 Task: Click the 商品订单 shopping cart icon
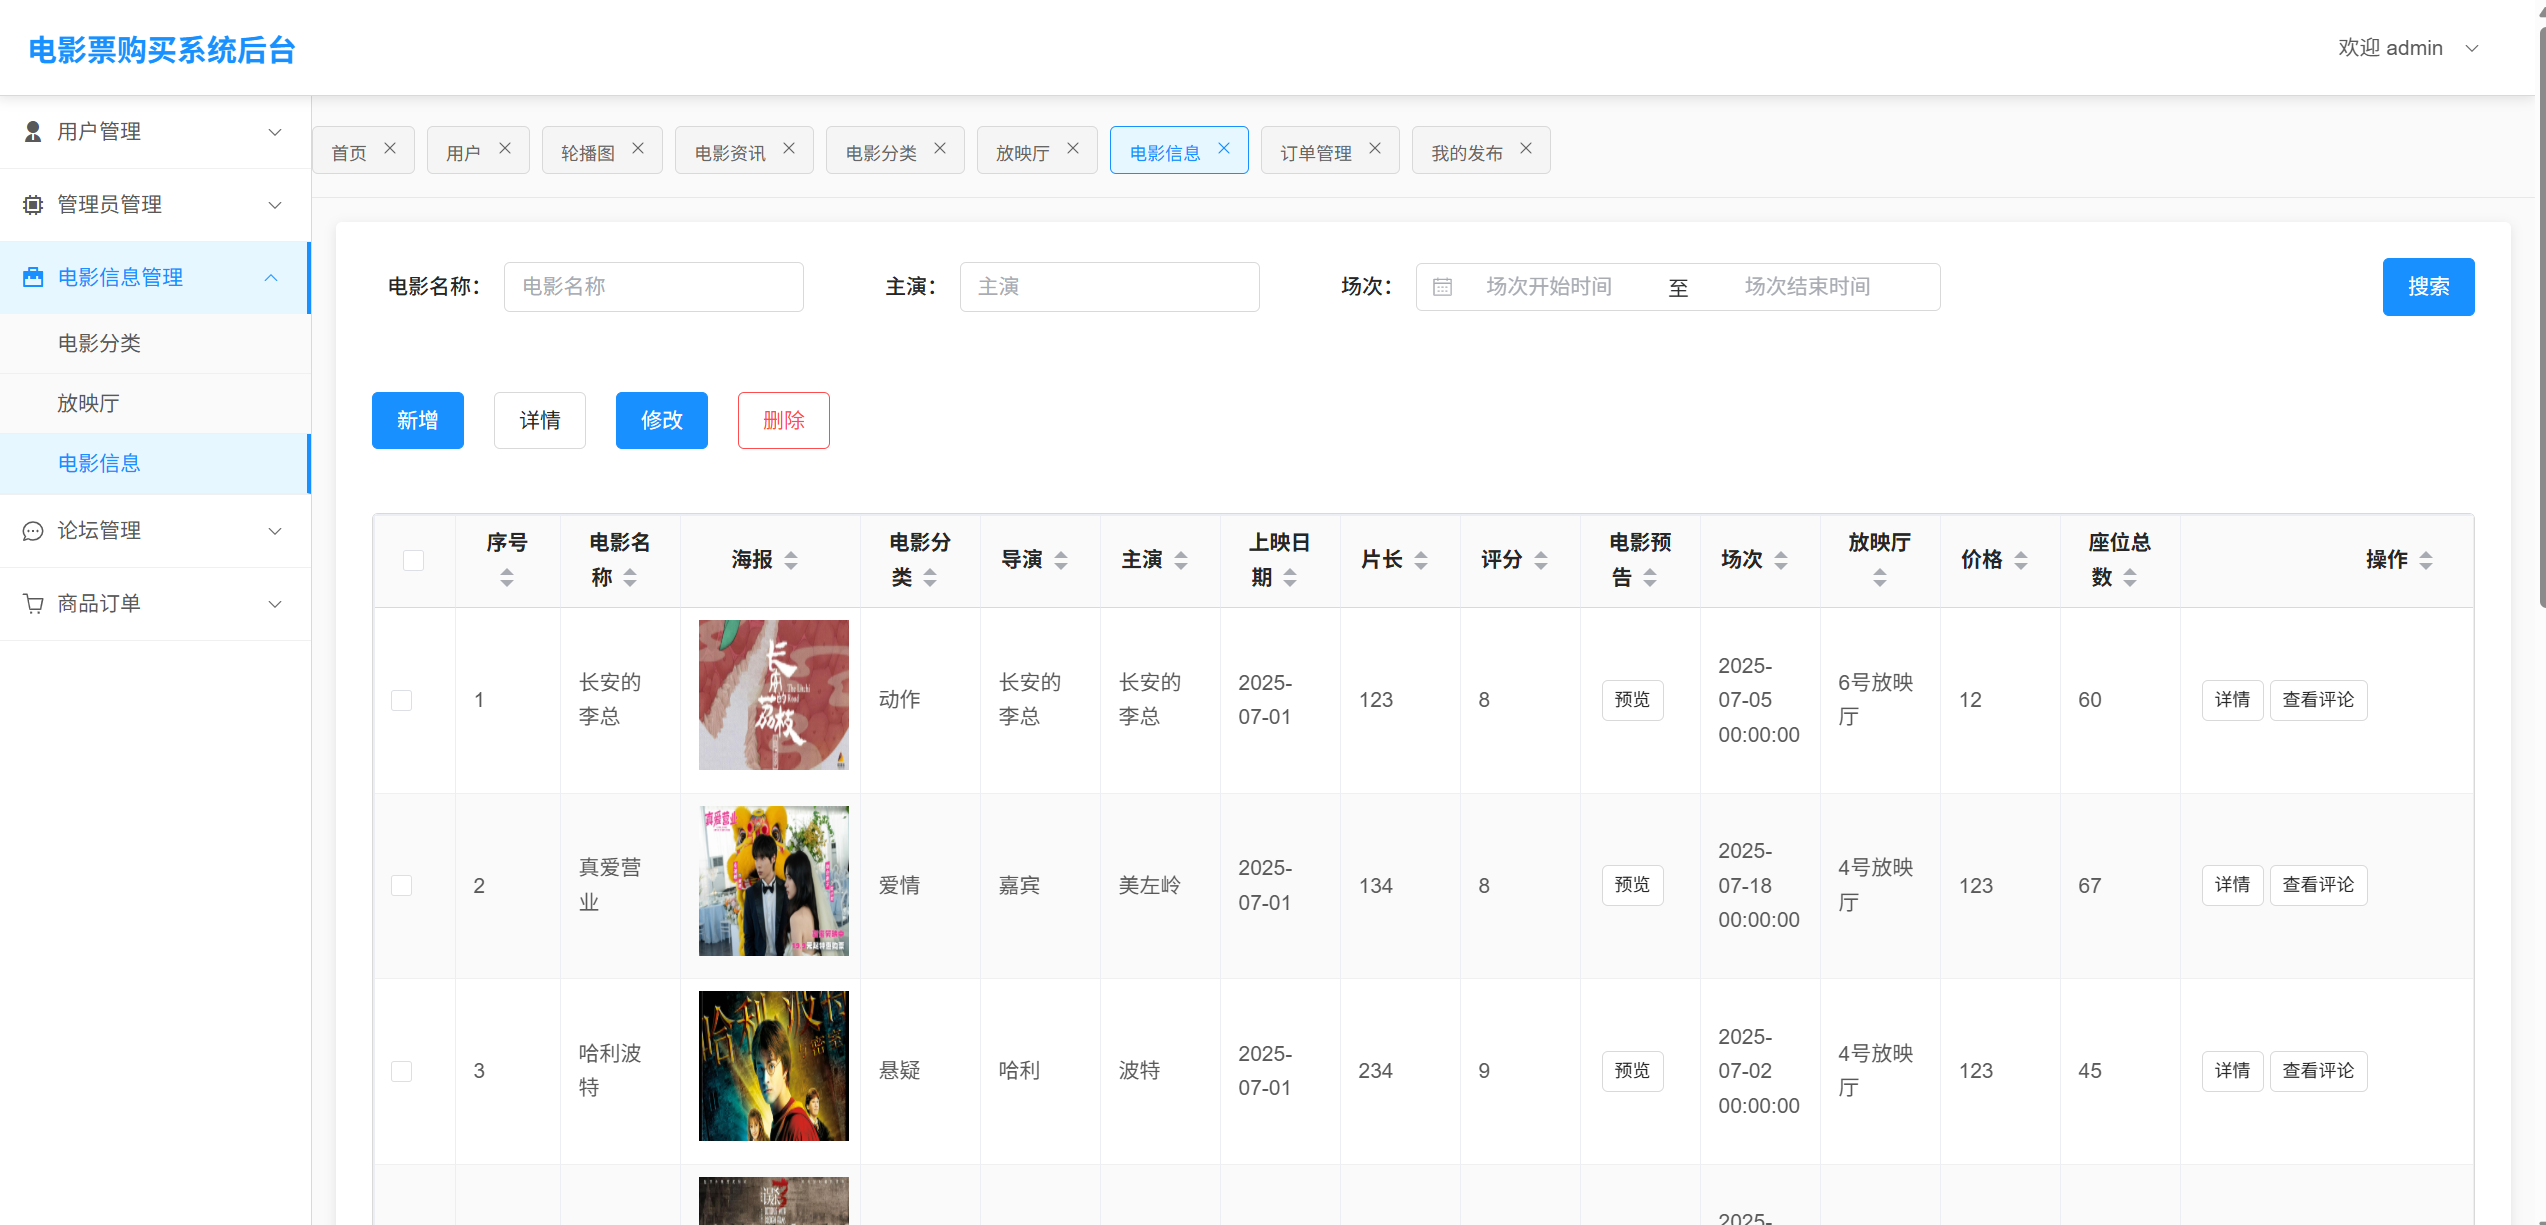pos(33,604)
